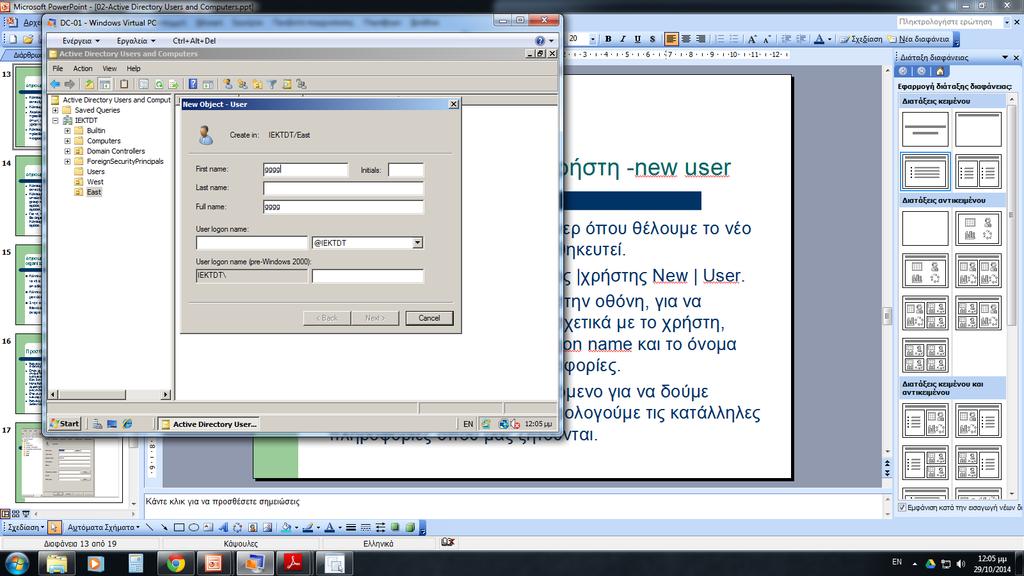Click the text Shadow button in PowerPoint

click(x=652, y=39)
